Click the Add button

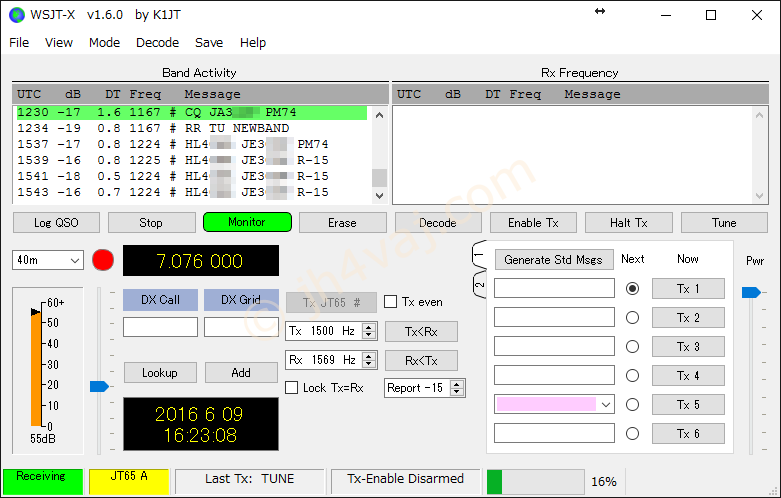pyautogui.click(x=241, y=373)
